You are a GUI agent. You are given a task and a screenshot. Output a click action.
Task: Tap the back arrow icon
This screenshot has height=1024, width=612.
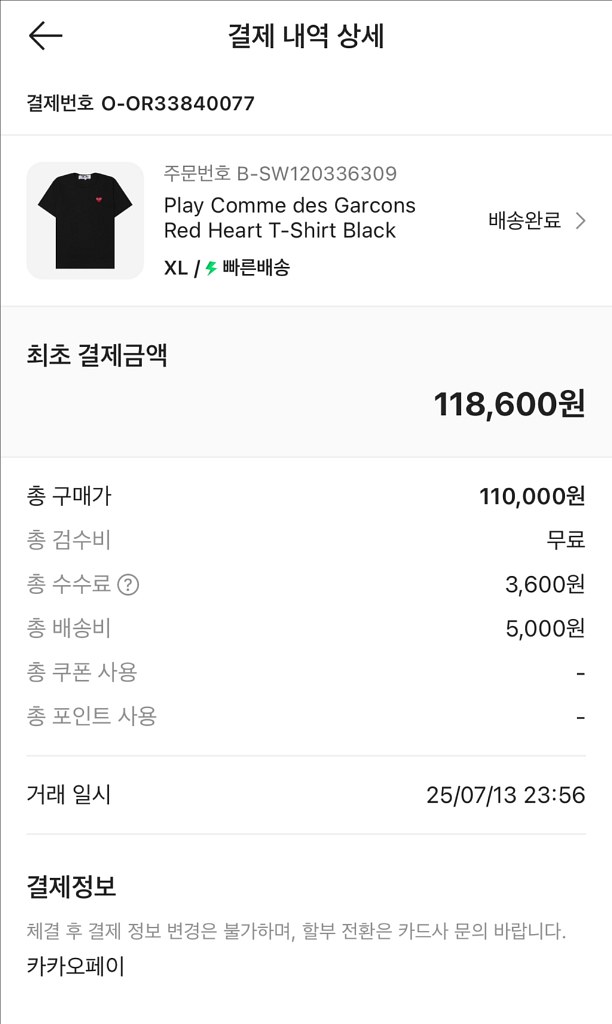tap(45, 36)
